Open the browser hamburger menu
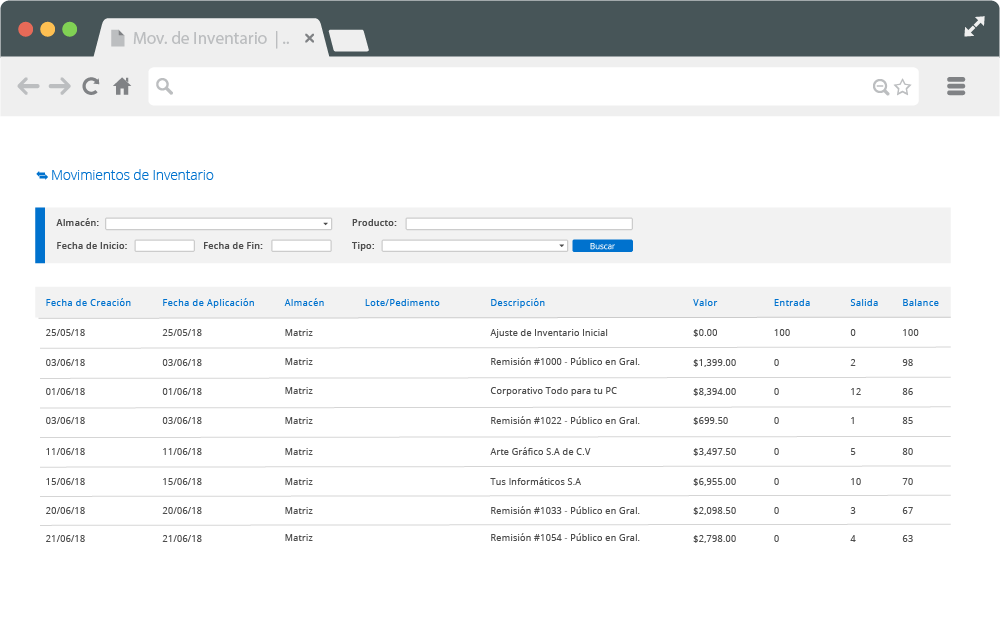1000x623 pixels. (956, 86)
